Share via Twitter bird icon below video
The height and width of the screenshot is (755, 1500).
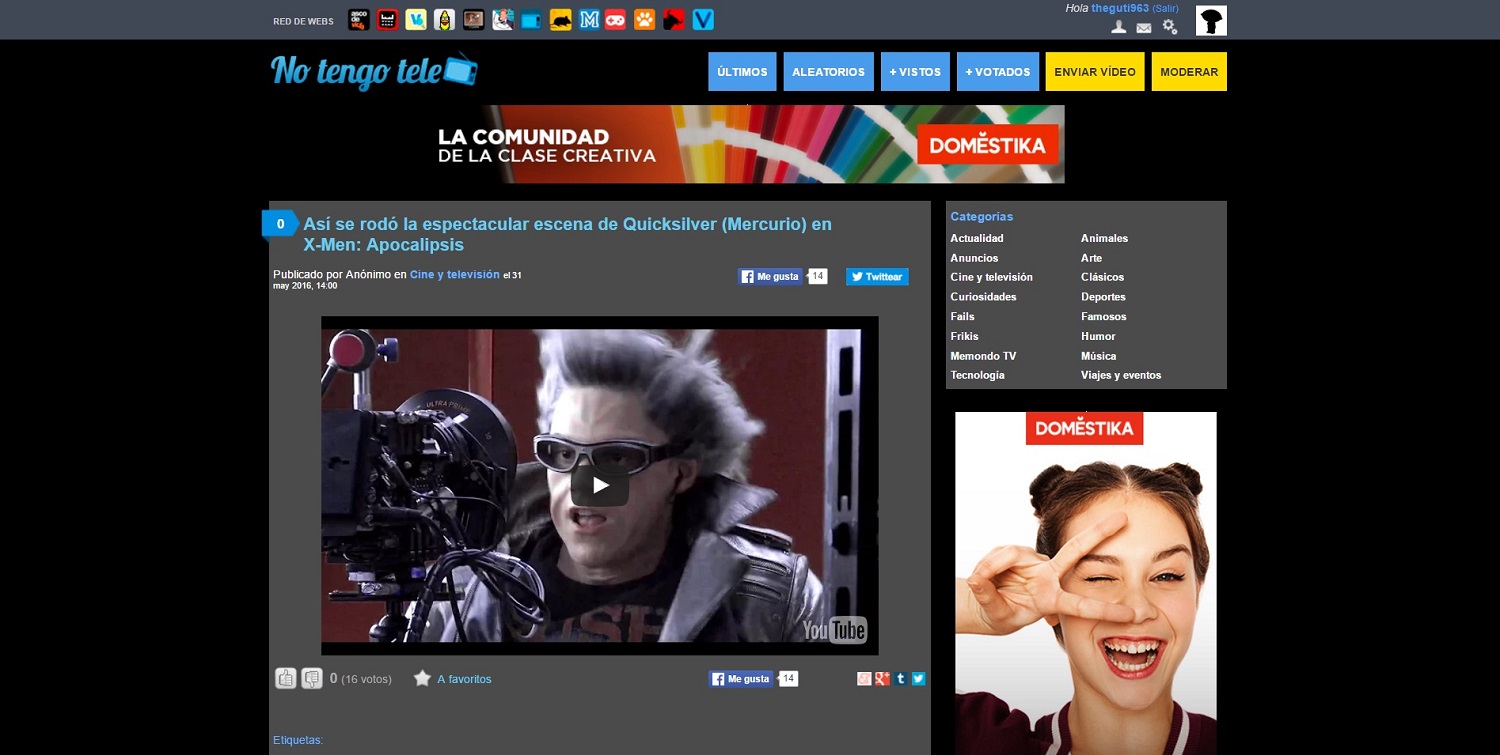(918, 678)
